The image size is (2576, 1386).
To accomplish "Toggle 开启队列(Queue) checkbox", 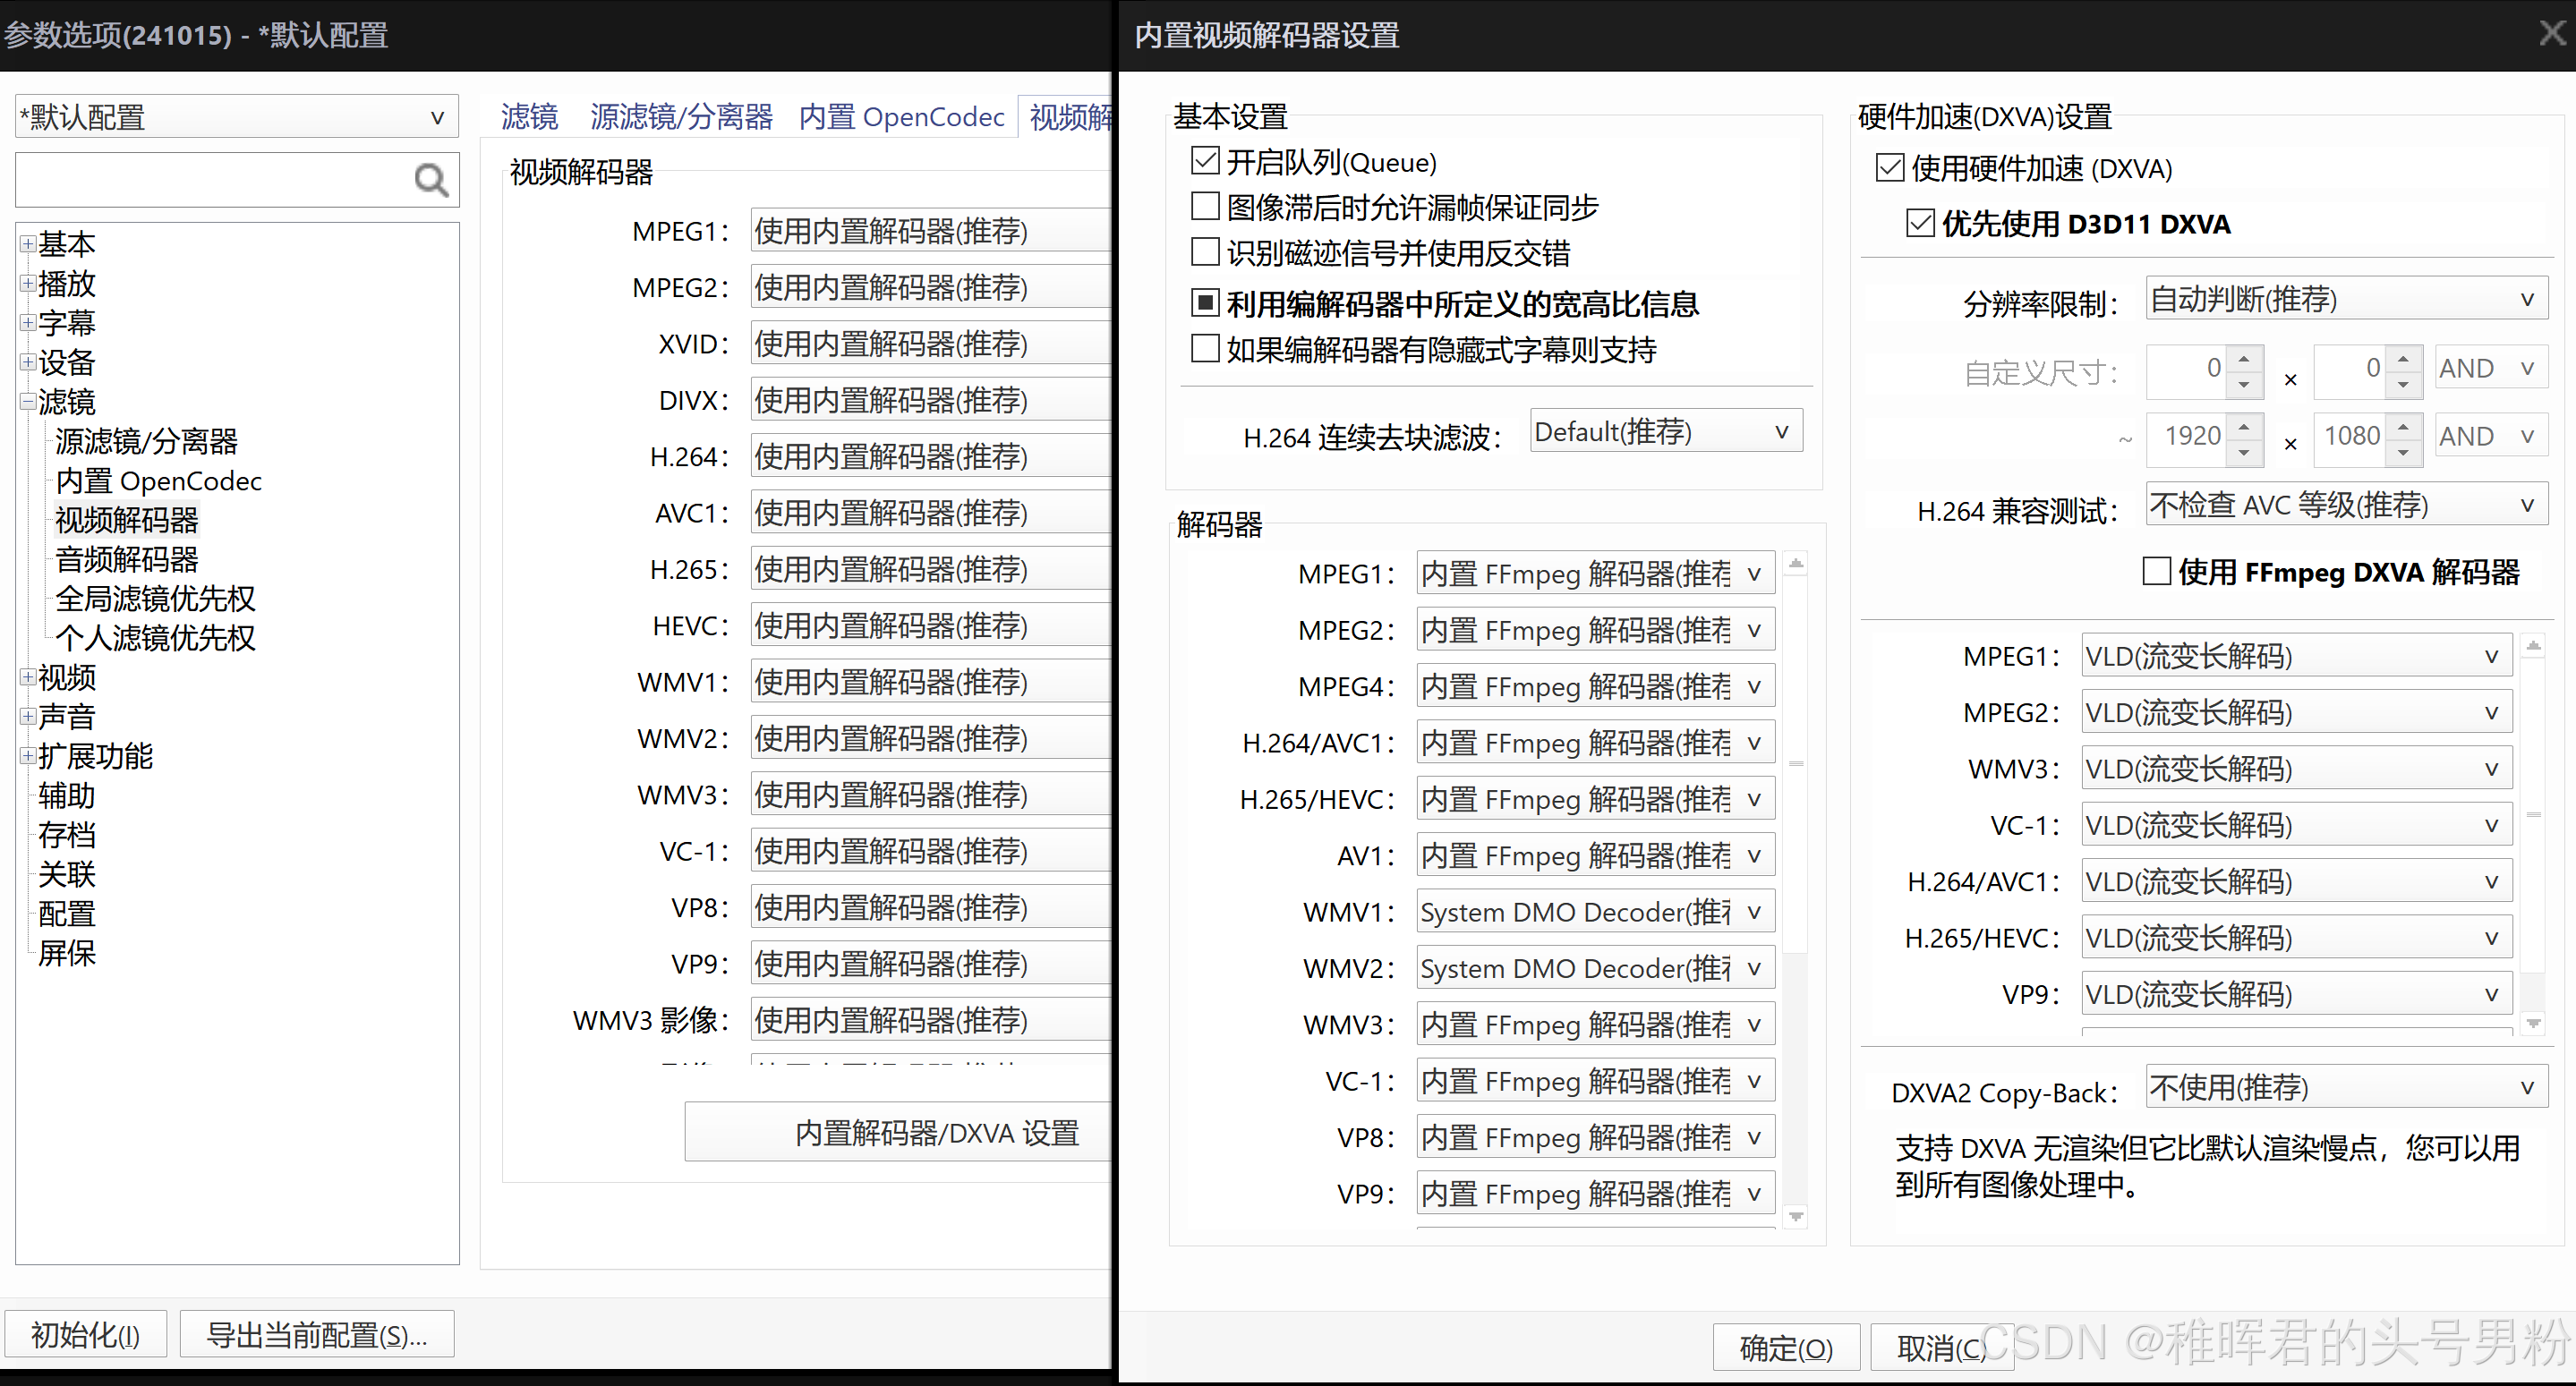I will coord(1205,161).
